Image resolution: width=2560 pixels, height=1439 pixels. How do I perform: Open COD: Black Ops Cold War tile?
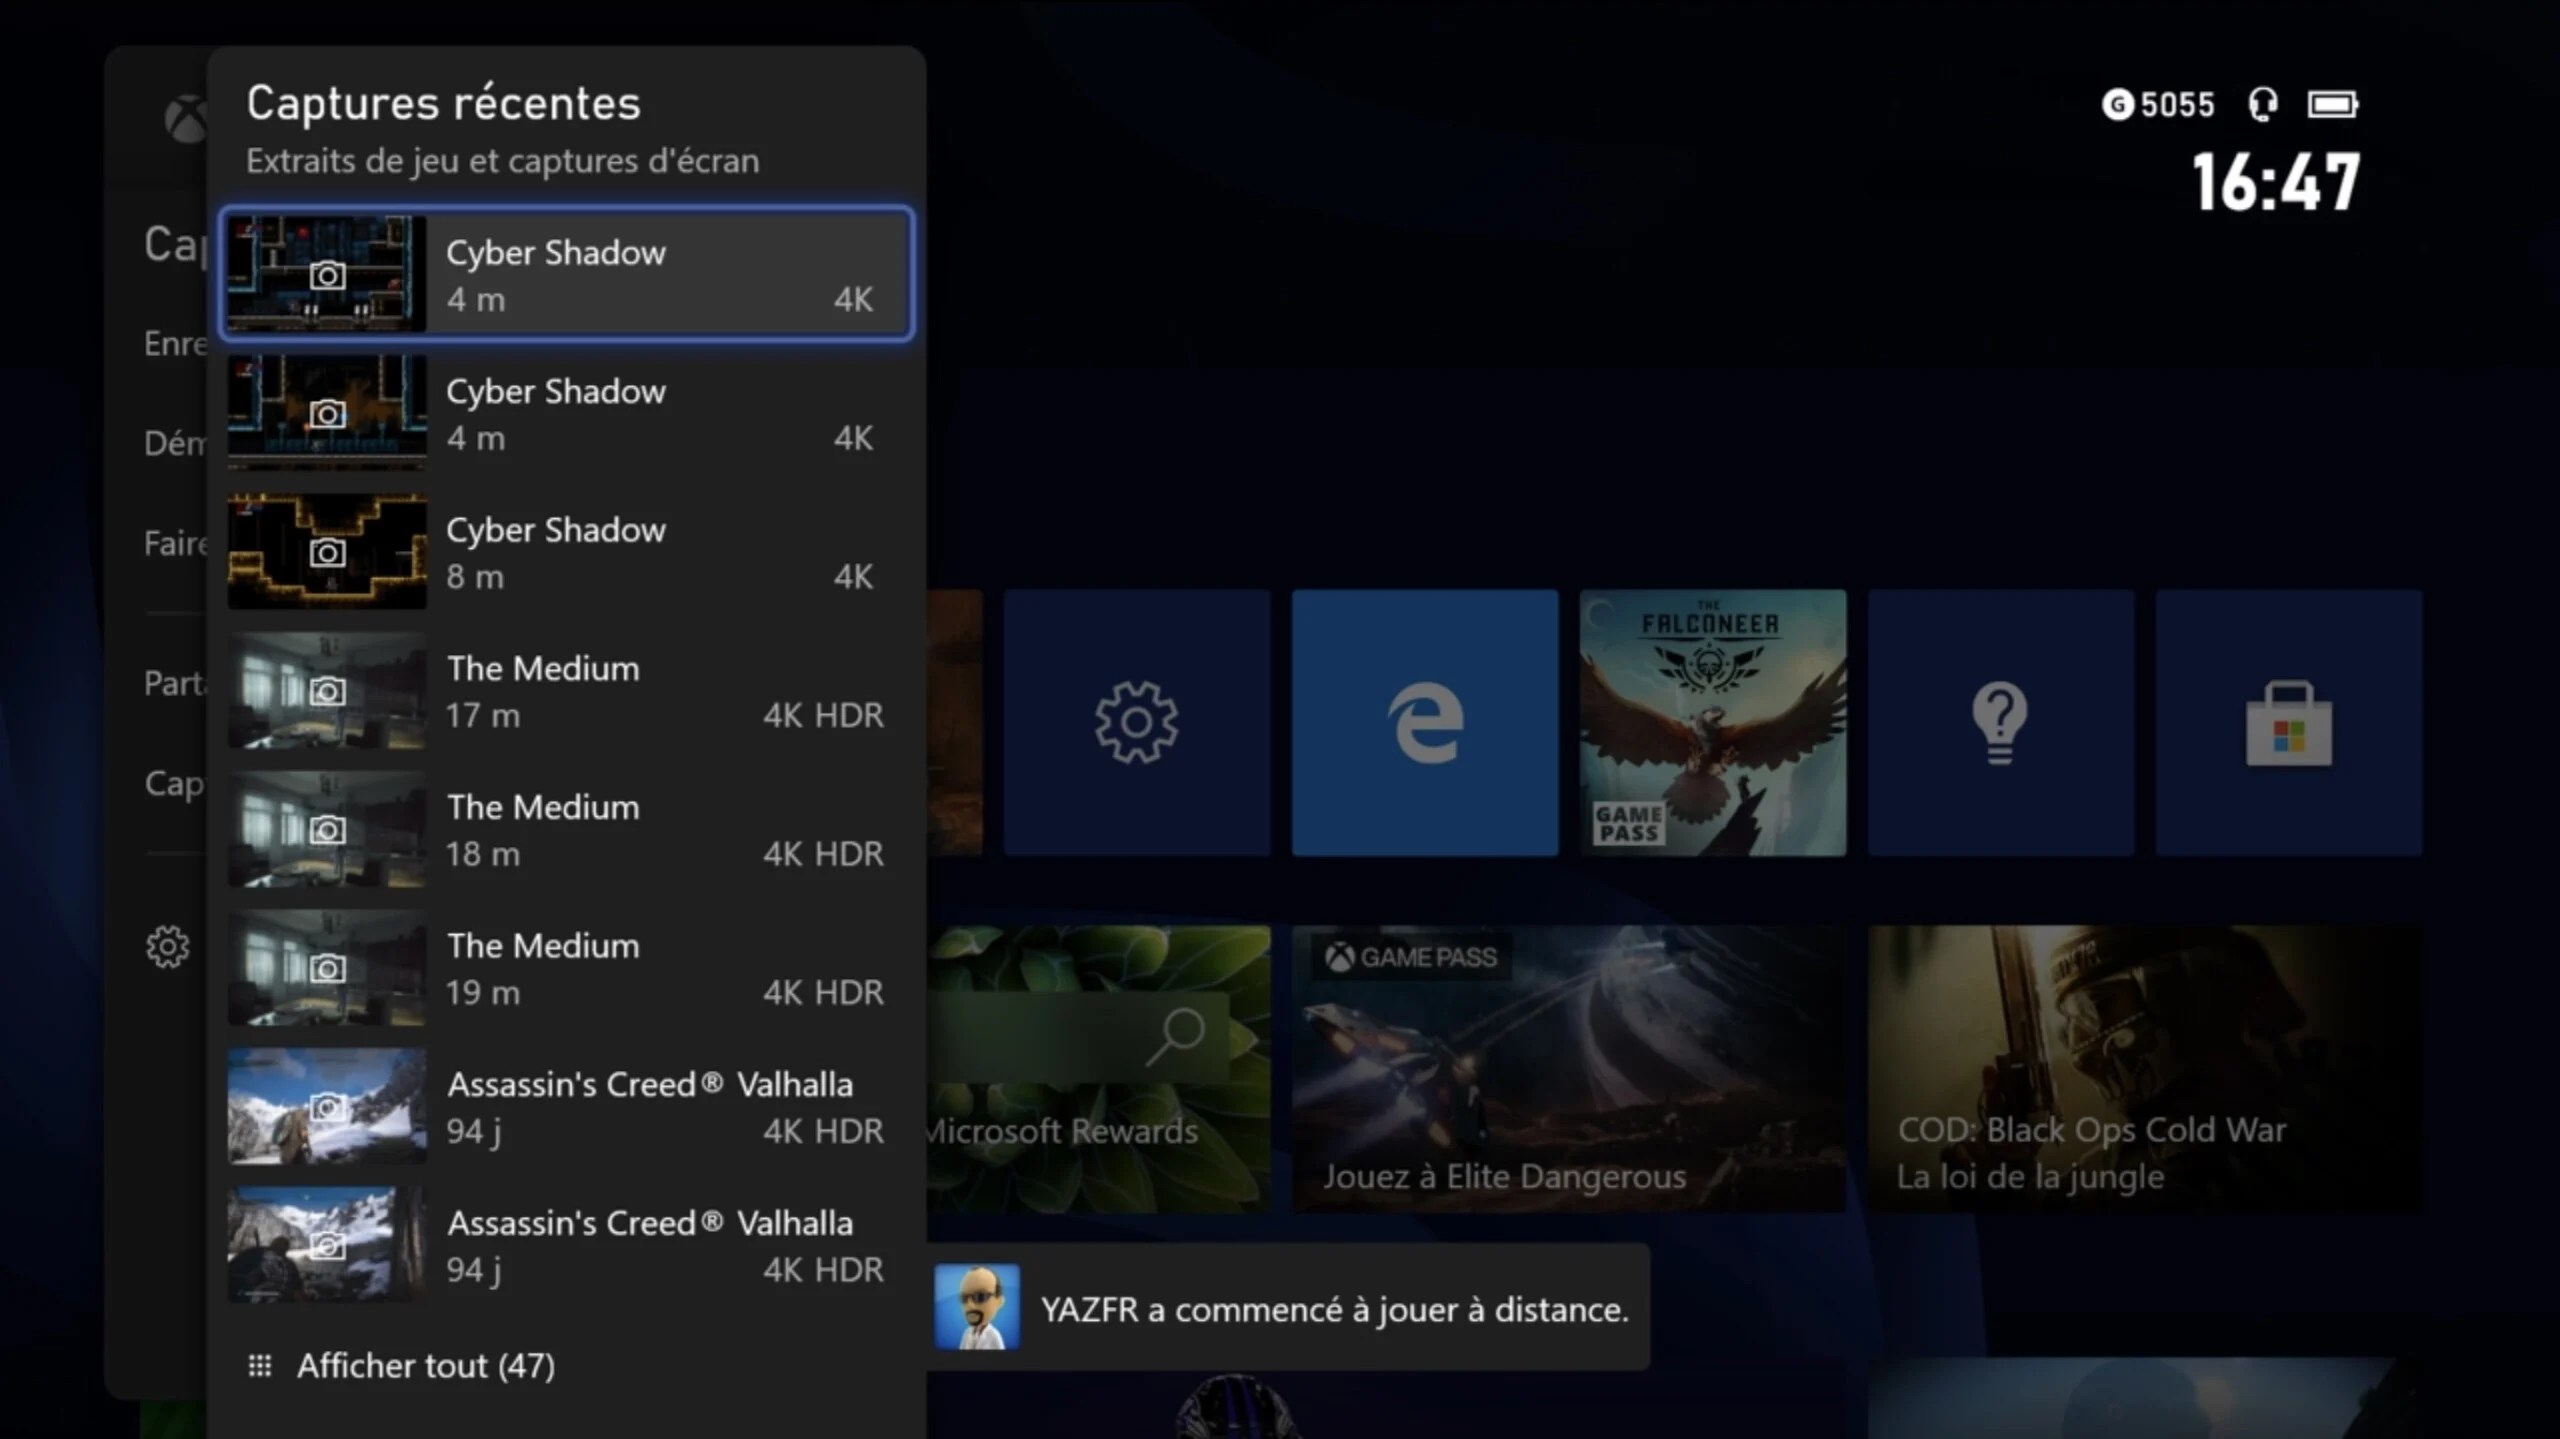coord(2145,1069)
